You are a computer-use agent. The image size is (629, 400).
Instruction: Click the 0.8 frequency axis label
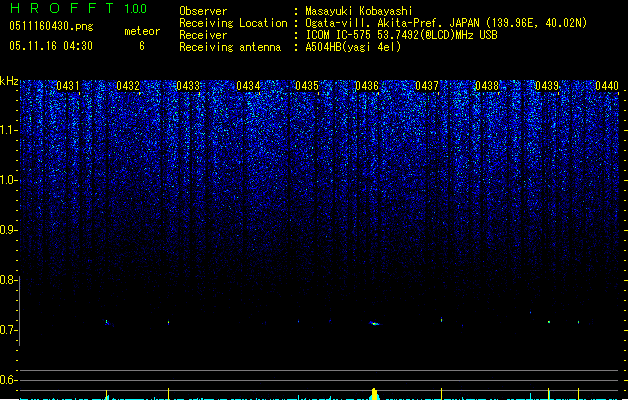coord(8,280)
